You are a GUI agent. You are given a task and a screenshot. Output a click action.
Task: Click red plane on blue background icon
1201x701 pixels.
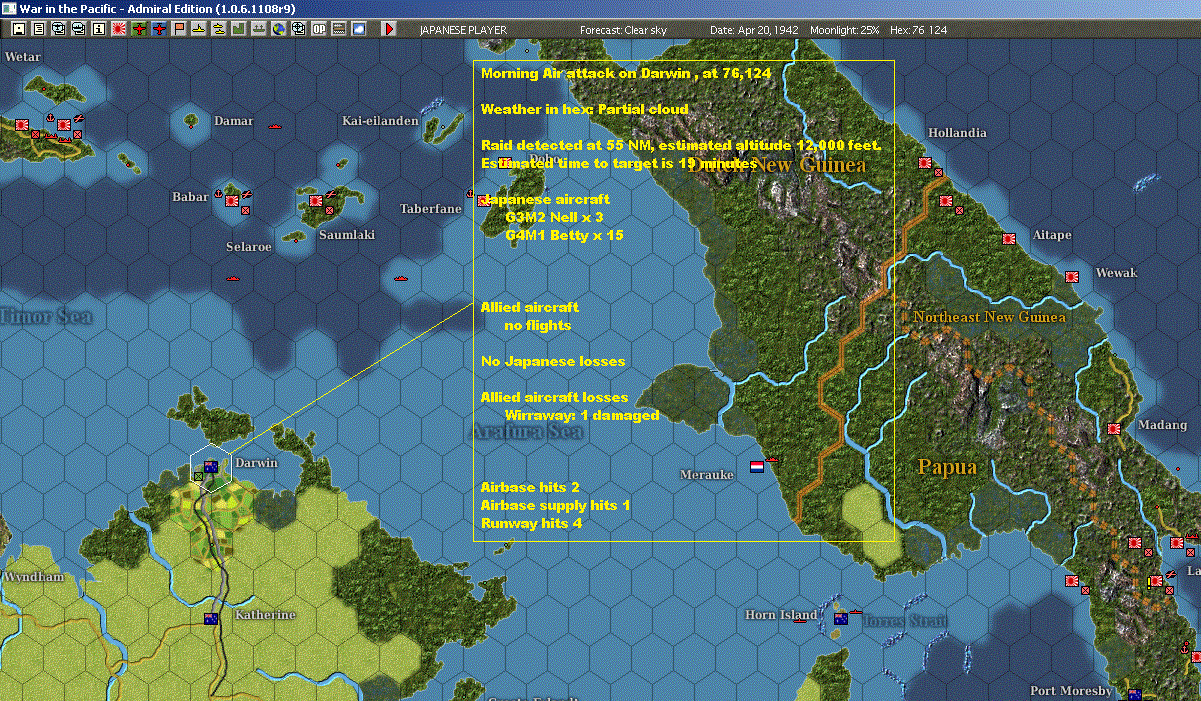pyautogui.click(x=159, y=29)
